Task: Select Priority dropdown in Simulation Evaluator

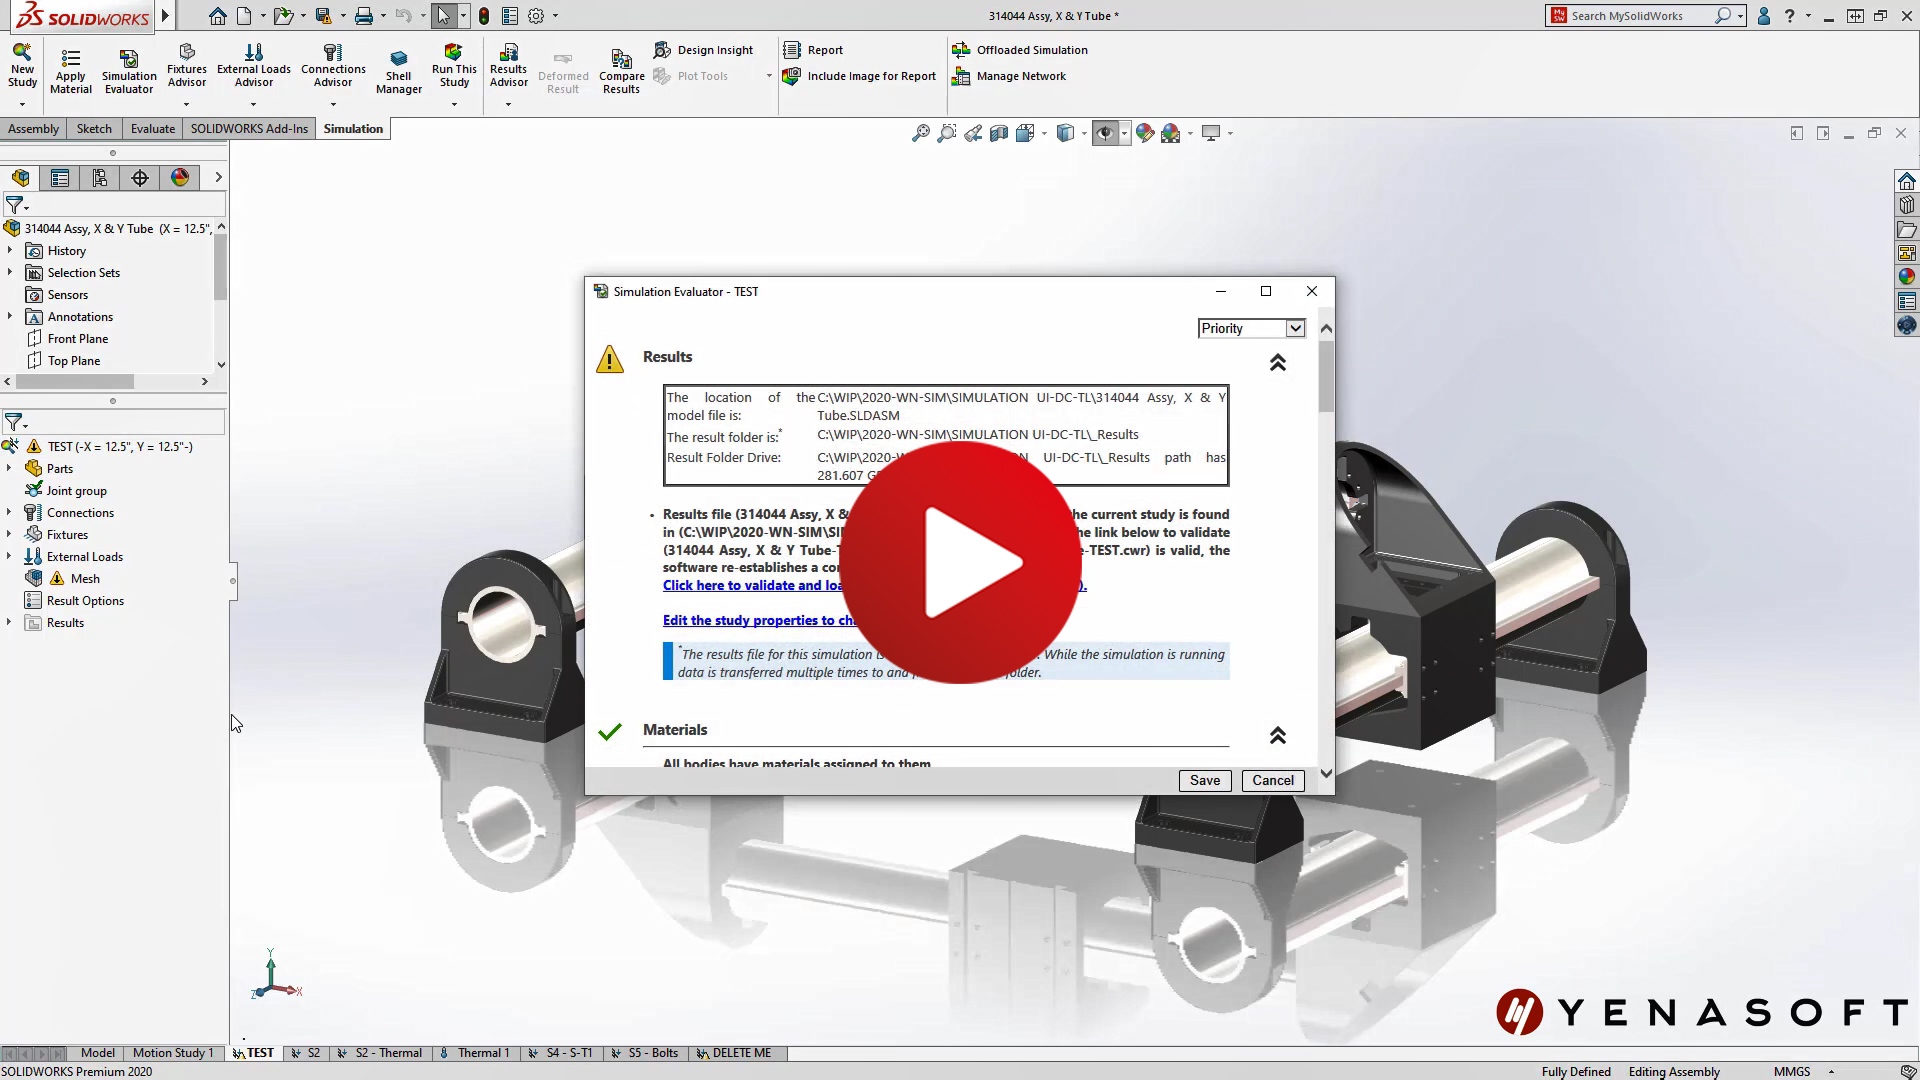Action: click(x=1249, y=327)
